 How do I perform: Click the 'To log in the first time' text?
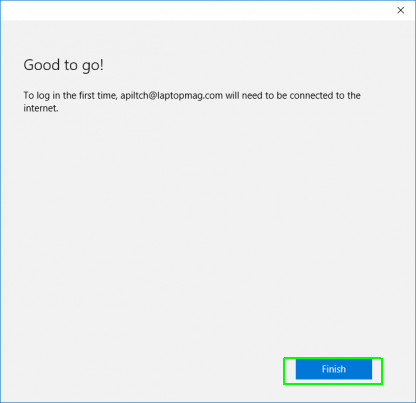70,96
